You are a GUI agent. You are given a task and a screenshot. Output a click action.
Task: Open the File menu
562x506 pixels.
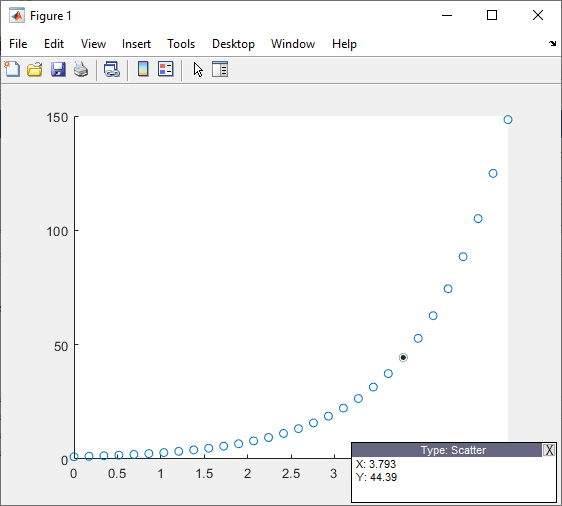click(x=18, y=44)
